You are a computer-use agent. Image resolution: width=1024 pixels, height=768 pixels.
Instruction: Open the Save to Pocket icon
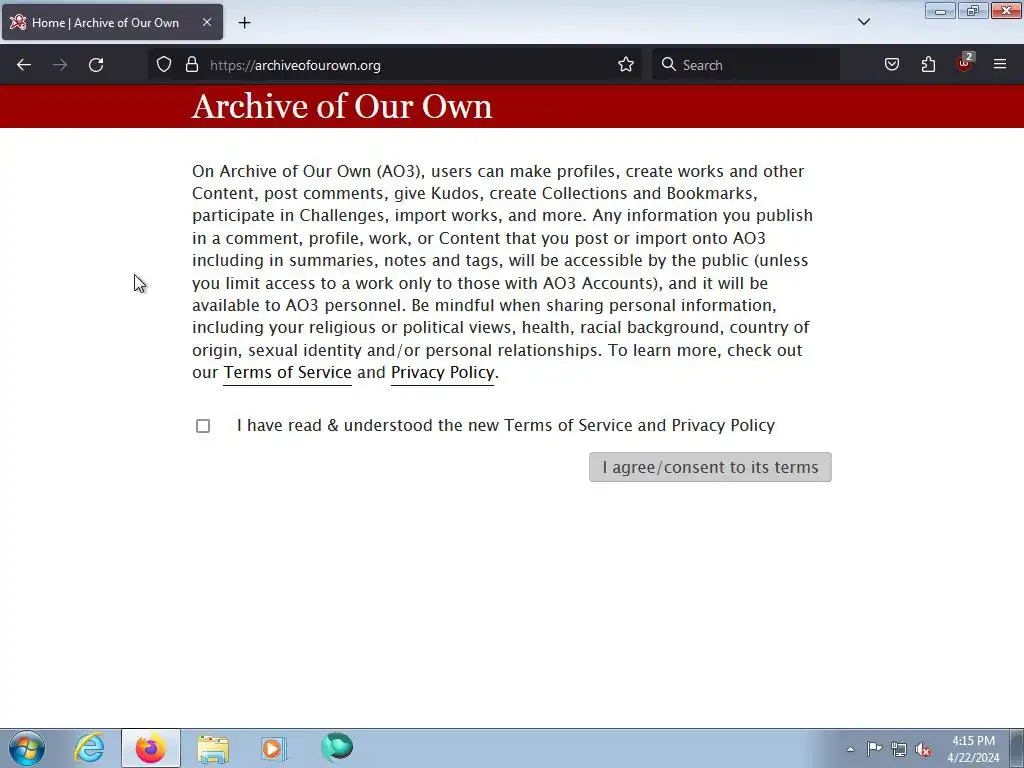pyautogui.click(x=892, y=64)
